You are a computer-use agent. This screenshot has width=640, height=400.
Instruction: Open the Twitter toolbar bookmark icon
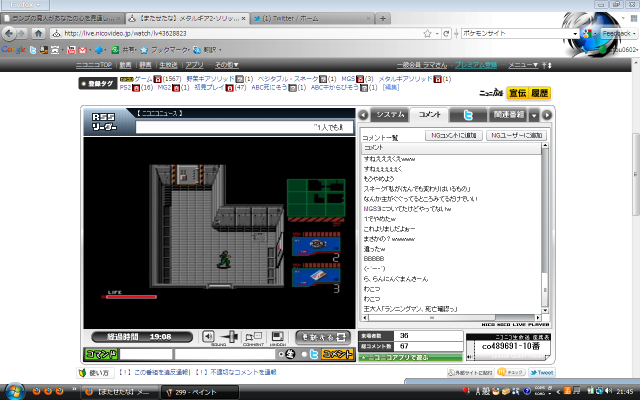[x=33, y=50]
